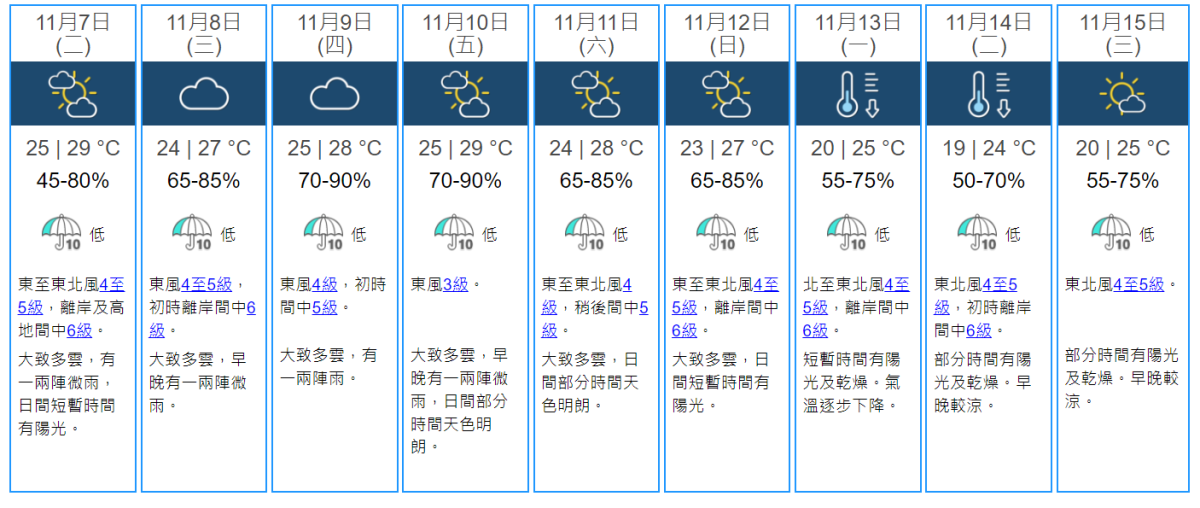Click the Nov 15 umbrella rain probability icon

(1110, 233)
